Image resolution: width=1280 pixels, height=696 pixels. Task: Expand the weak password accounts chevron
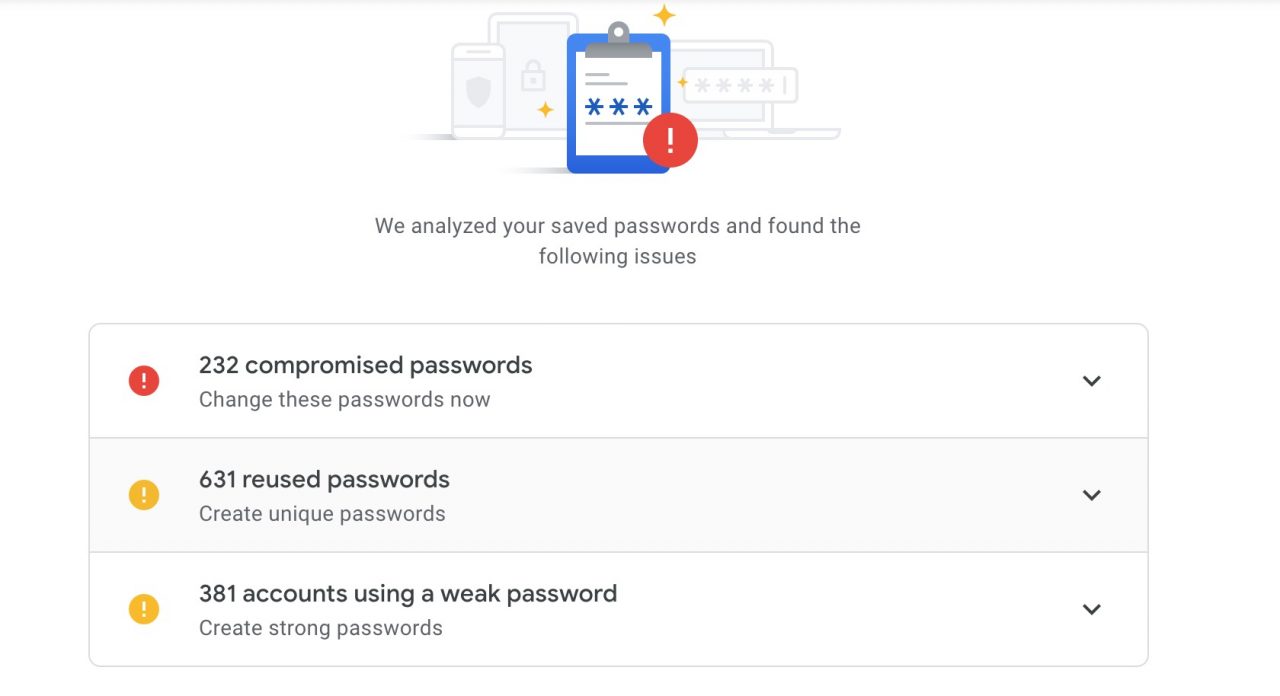coord(1092,609)
